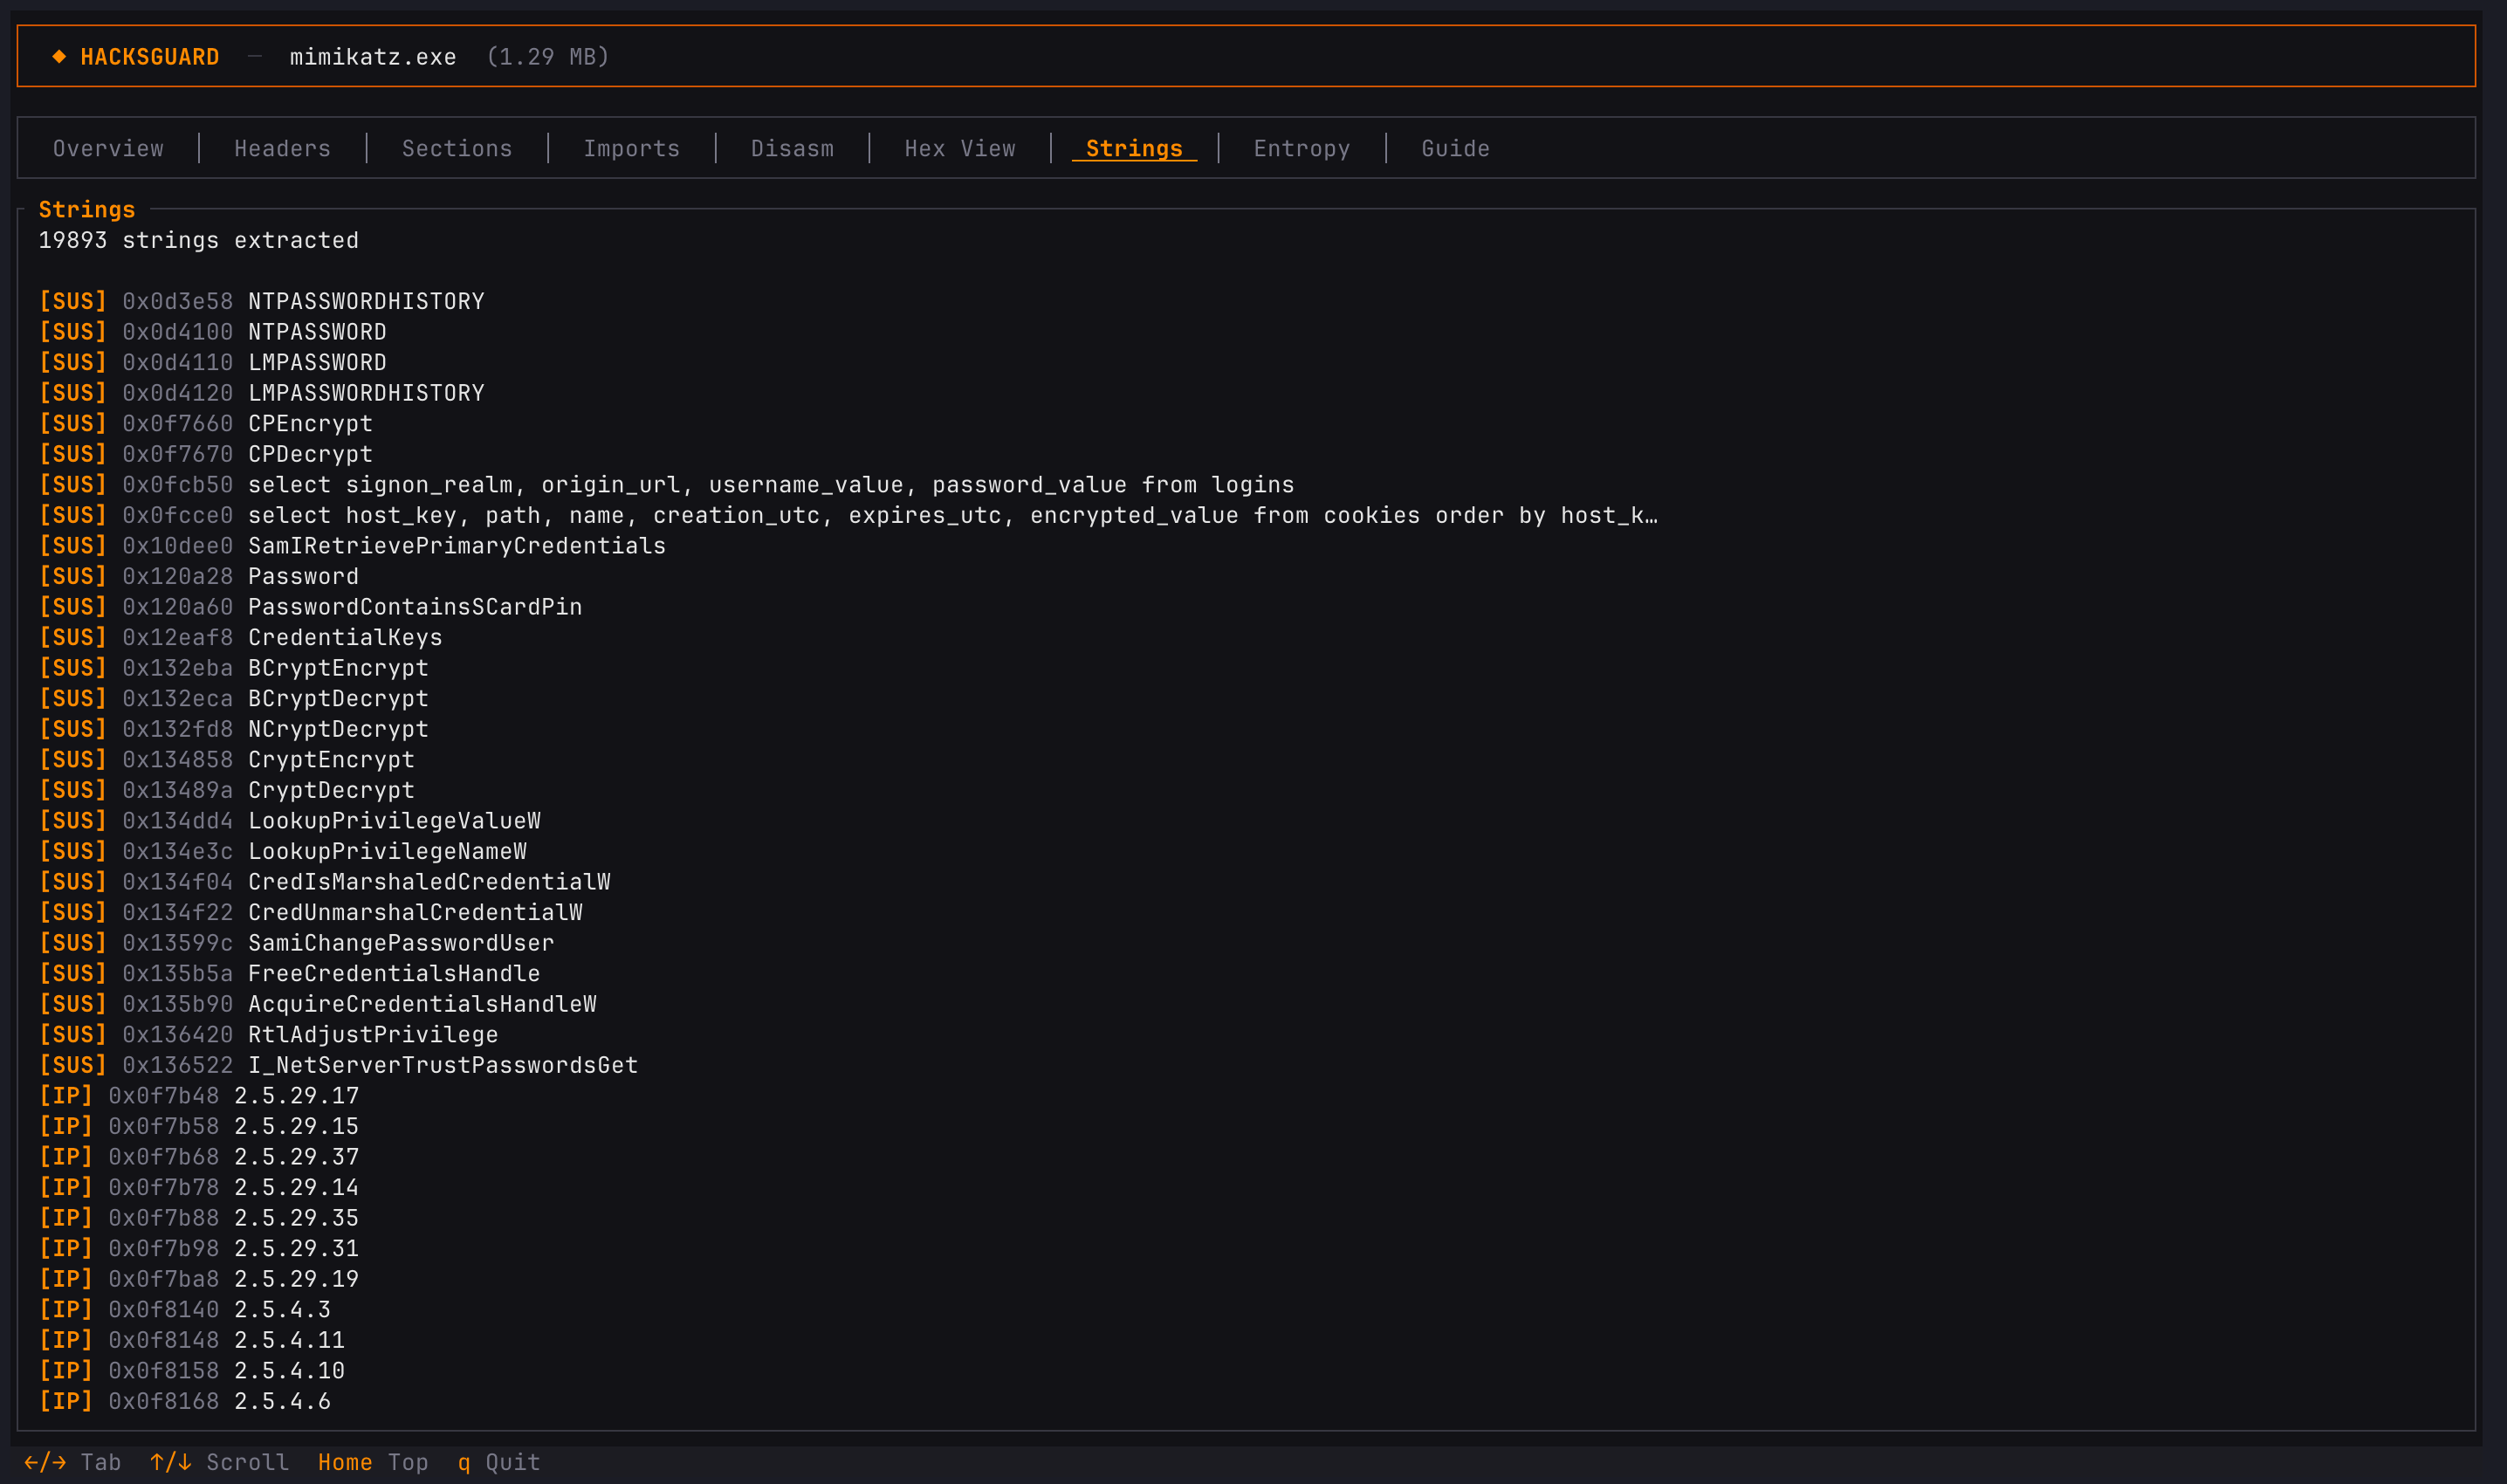2507x1484 pixels.
Task: Click the mimikatz.exe file name in header
Action: click(373, 57)
